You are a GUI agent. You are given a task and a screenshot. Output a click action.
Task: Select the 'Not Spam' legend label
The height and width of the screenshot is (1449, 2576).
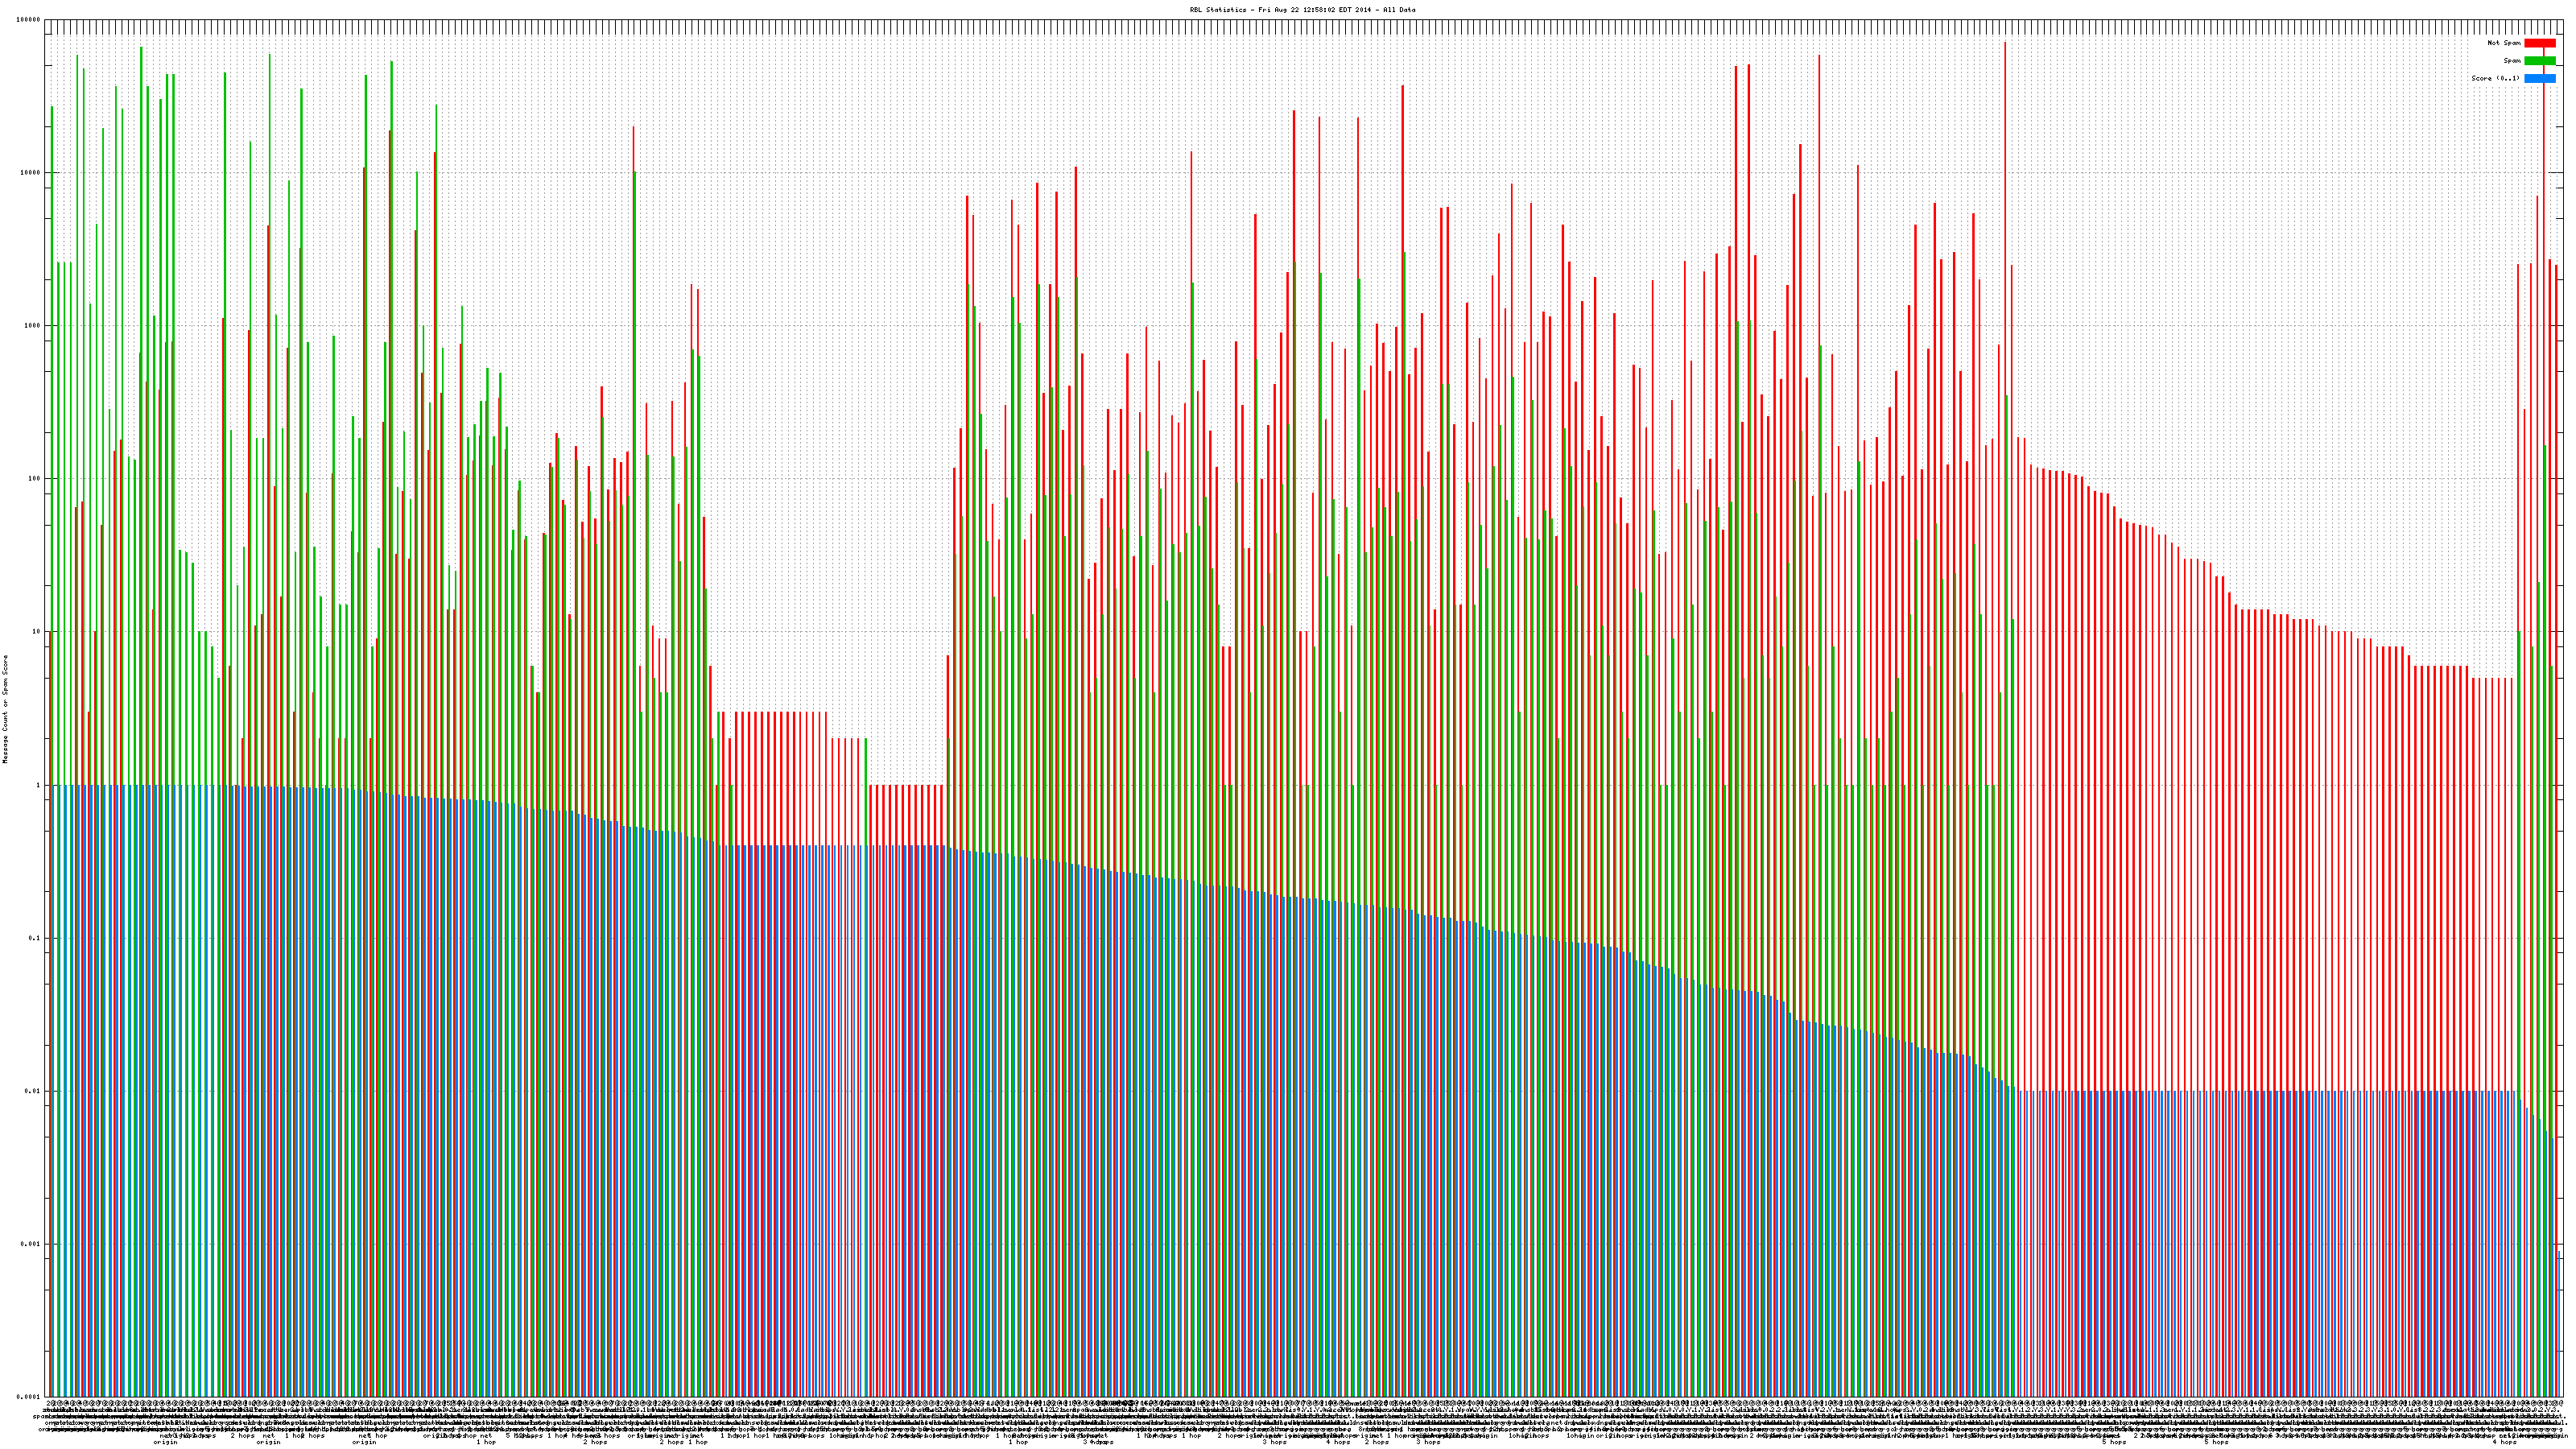tap(2504, 43)
